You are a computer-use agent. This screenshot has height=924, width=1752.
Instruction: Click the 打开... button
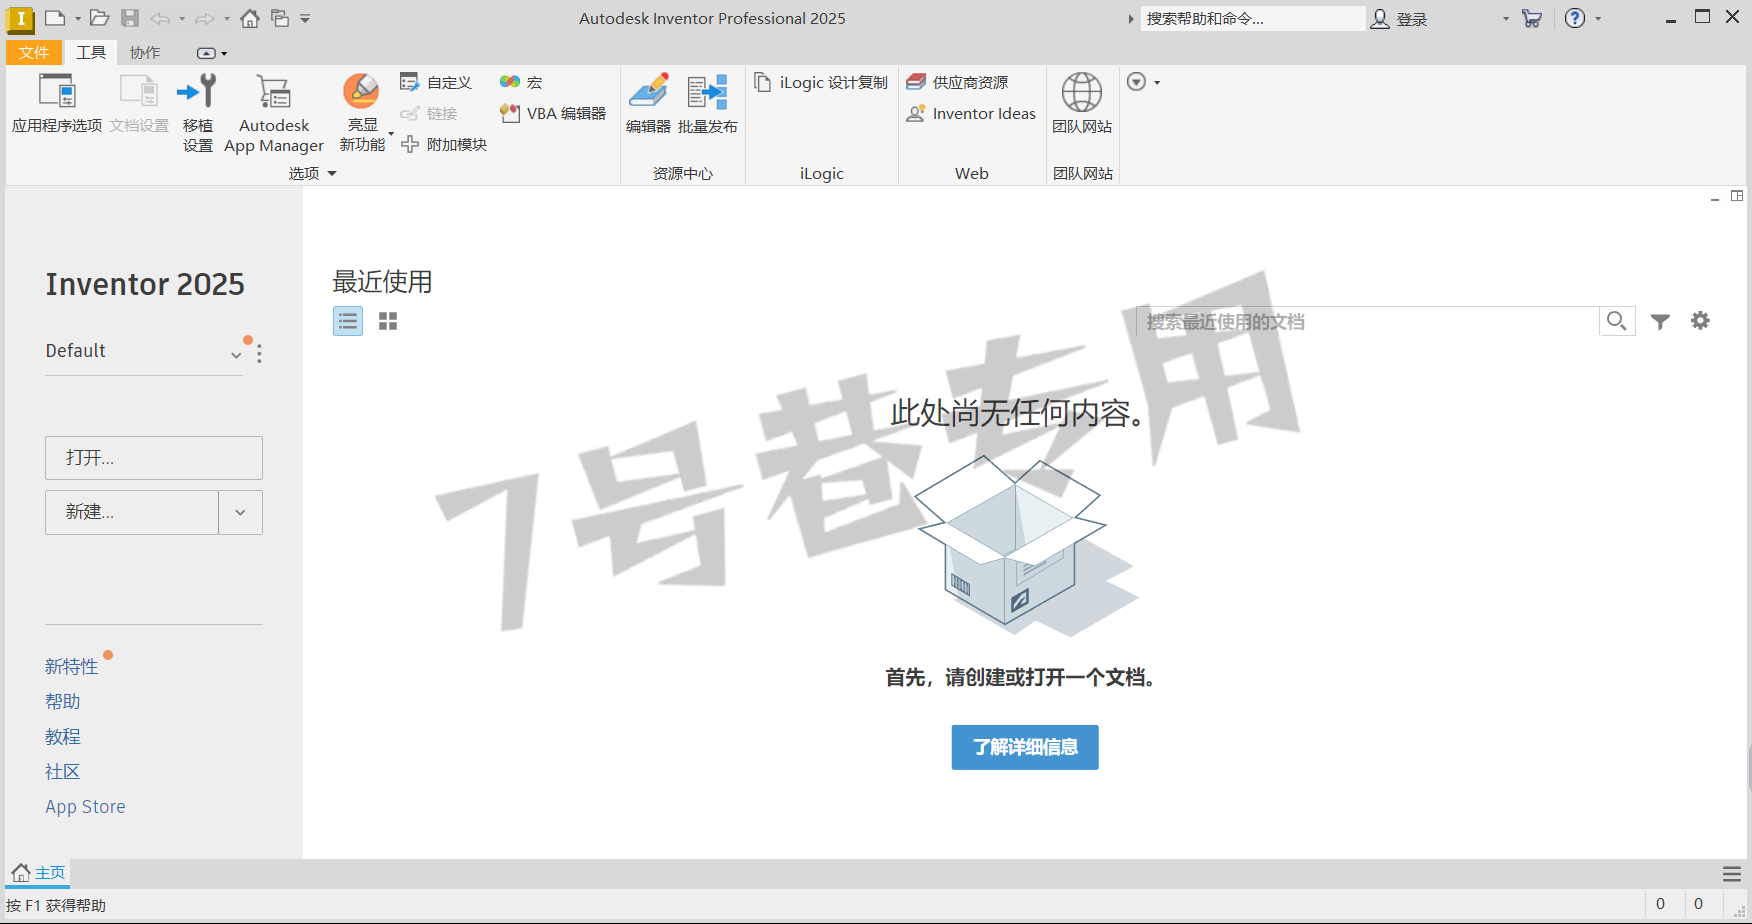point(154,458)
